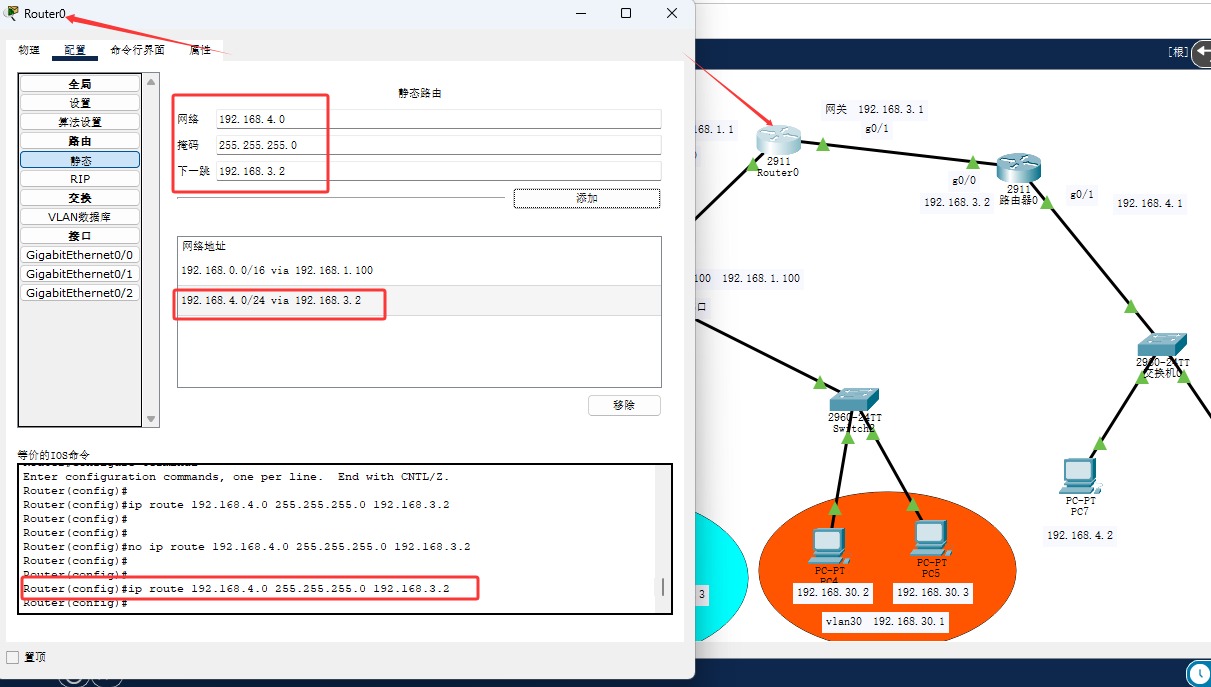Click the back arrow icon at top right
This screenshot has height=687, width=1211.
(x=1201, y=53)
